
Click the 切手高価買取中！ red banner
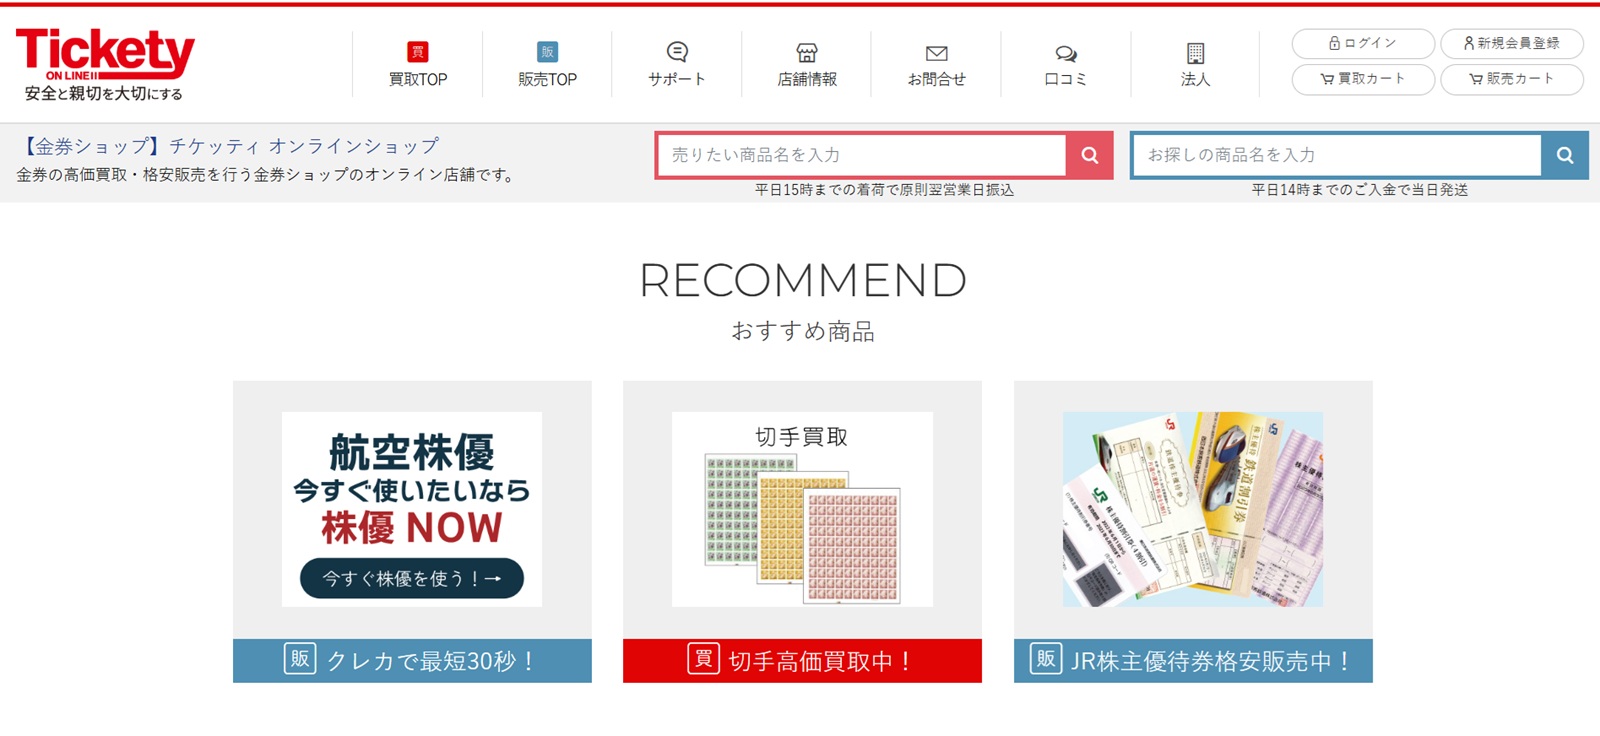click(x=802, y=661)
